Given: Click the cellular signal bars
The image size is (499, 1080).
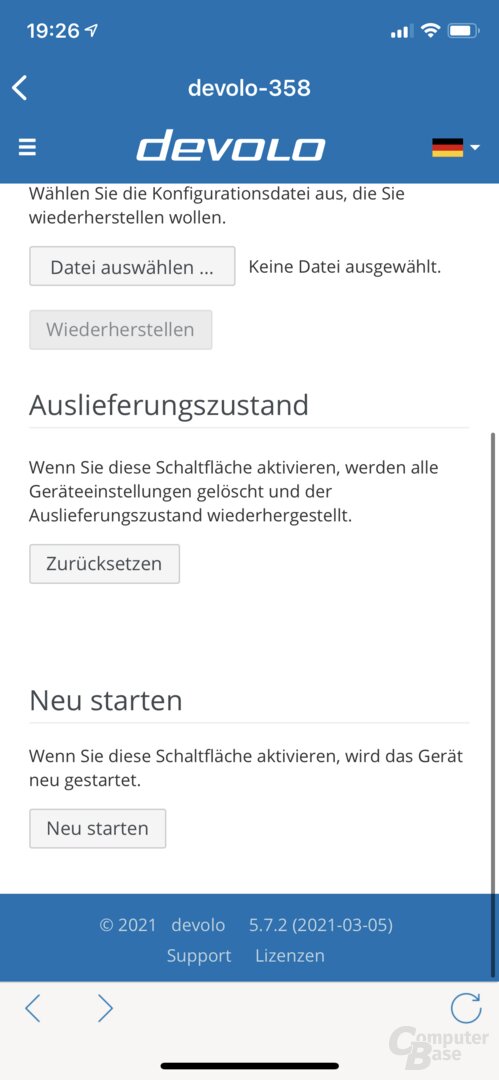Looking at the screenshot, I should [401, 32].
